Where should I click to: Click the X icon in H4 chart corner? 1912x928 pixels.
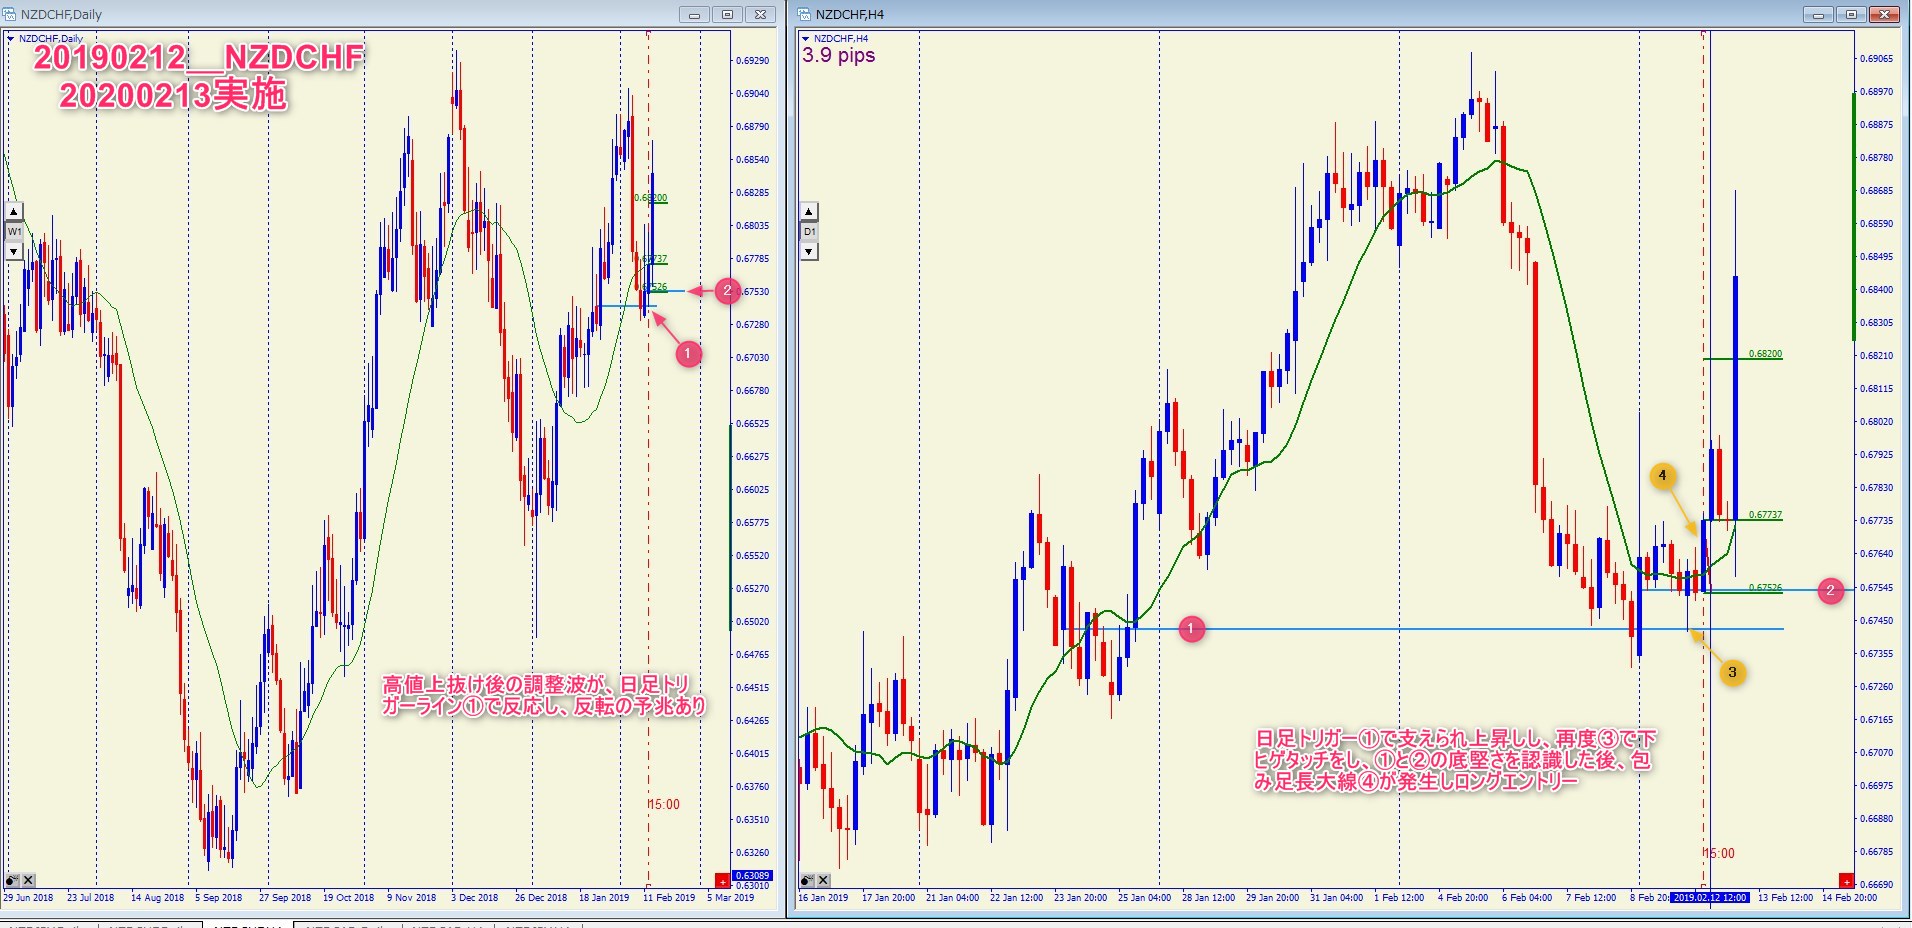823,881
